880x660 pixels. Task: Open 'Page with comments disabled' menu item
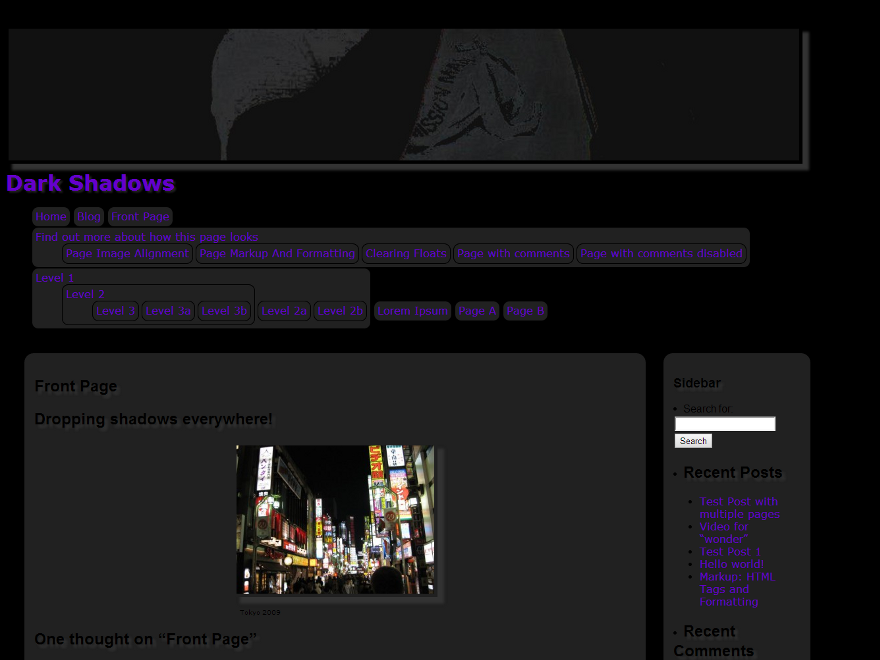pos(661,254)
